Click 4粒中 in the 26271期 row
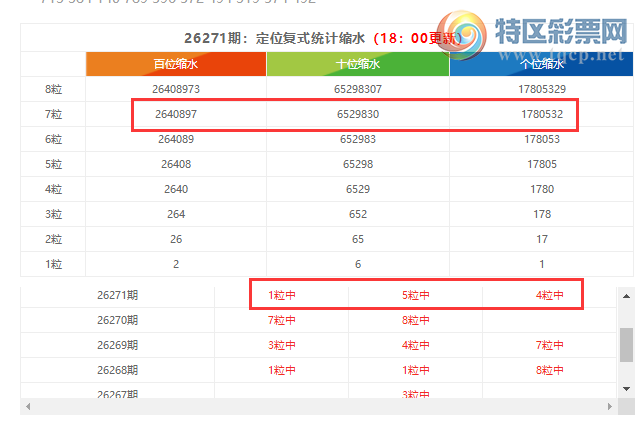The width and height of the screenshot is (637, 435). tap(549, 295)
